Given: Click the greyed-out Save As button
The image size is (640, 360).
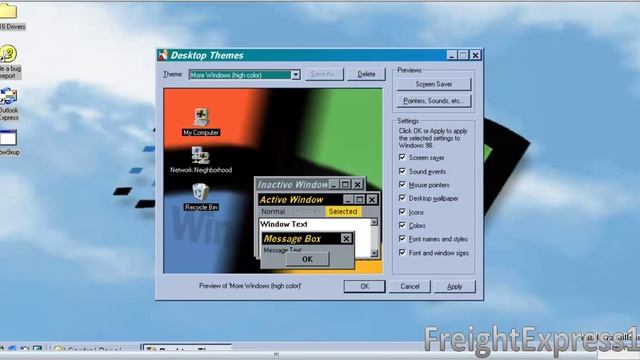Looking at the screenshot, I should 323,74.
